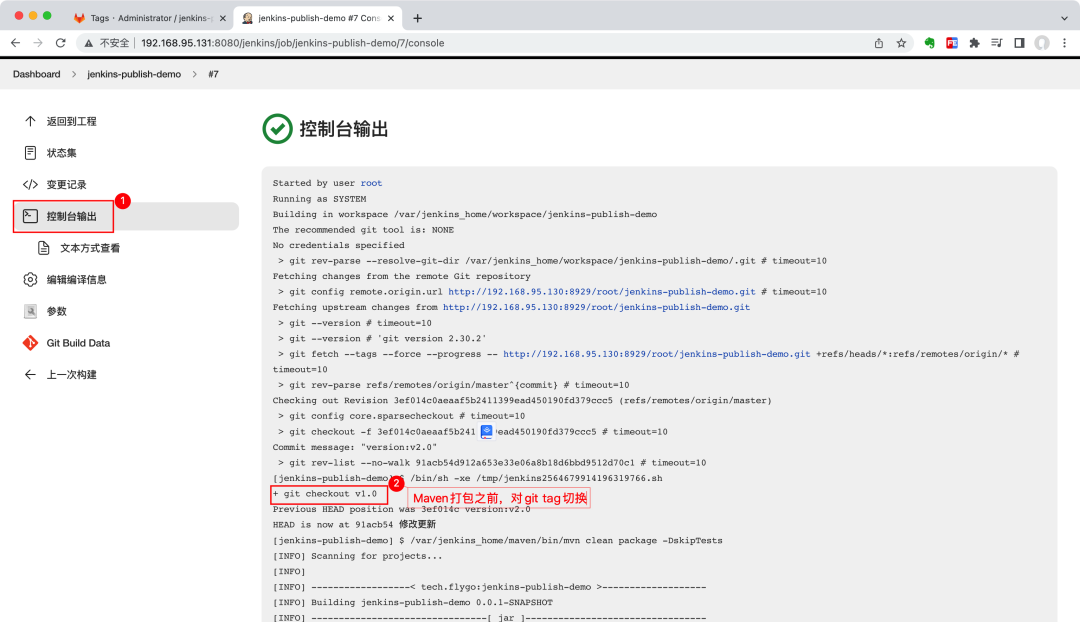Click the share page icon

coord(879,43)
